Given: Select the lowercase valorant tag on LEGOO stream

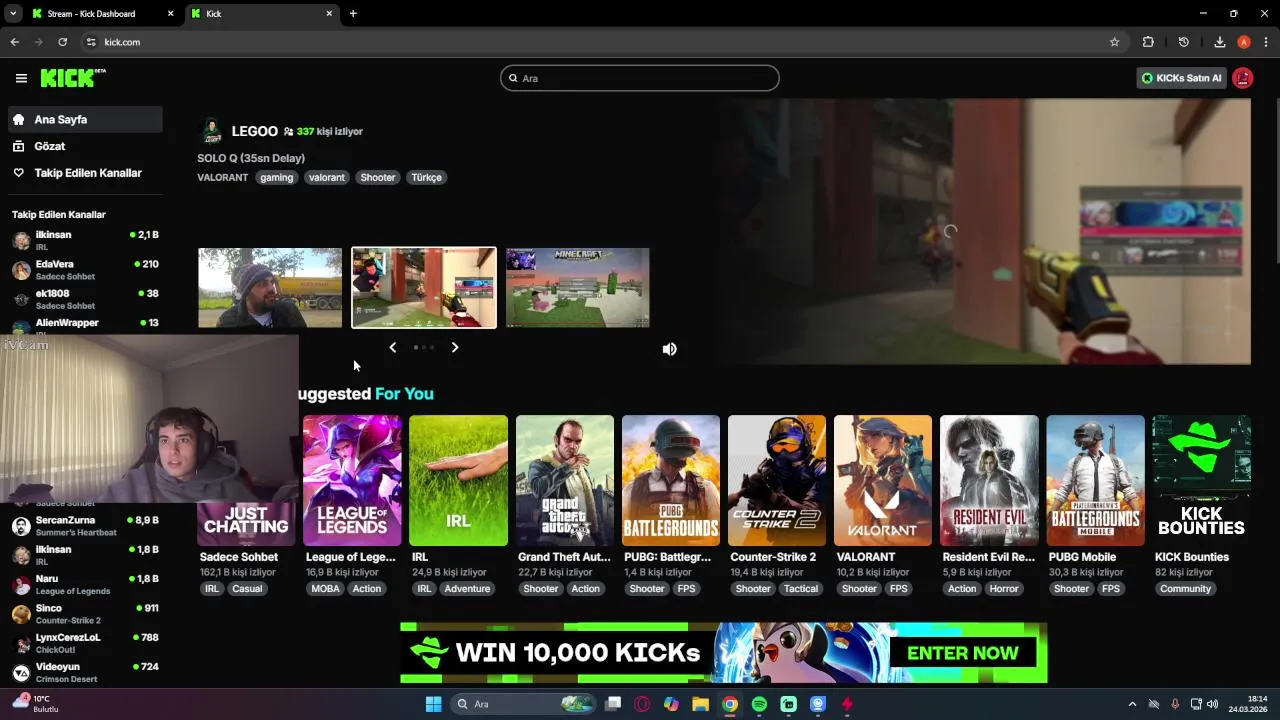Looking at the screenshot, I should pos(327,177).
